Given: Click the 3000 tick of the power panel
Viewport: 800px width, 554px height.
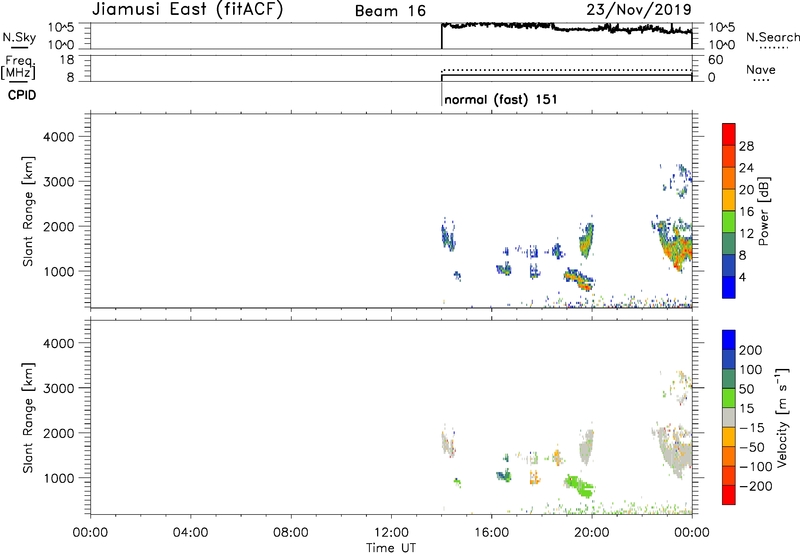Looking at the screenshot, I should pyautogui.click(x=59, y=182).
